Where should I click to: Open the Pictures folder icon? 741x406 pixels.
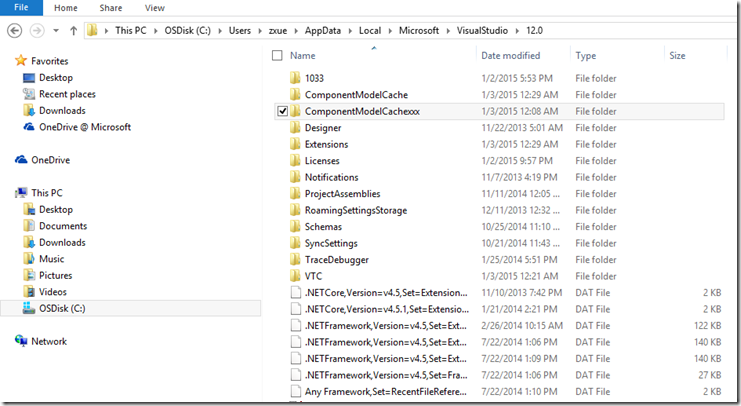click(x=29, y=275)
